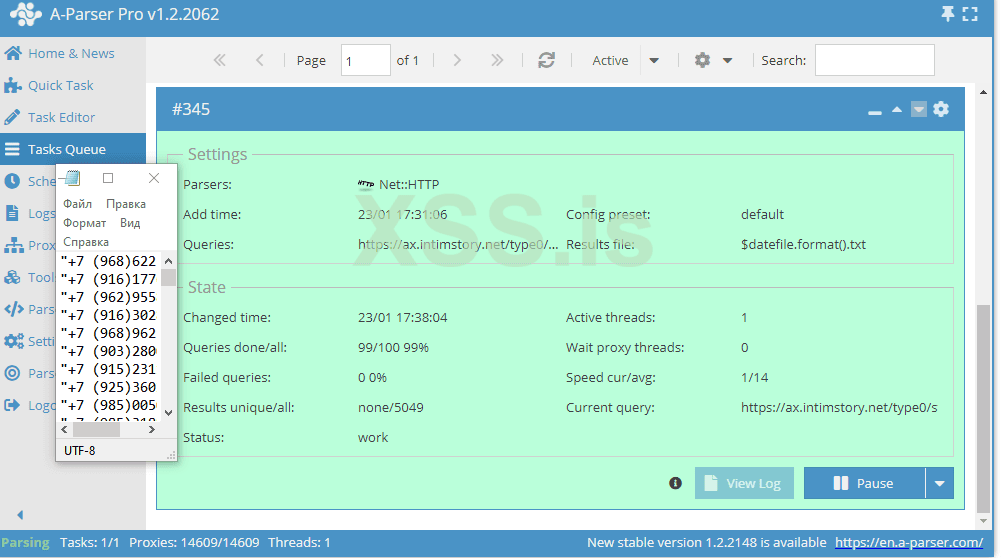Image resolution: width=1005 pixels, height=558 pixels.
Task: Open Home & News in sidebar
Action: point(71,53)
